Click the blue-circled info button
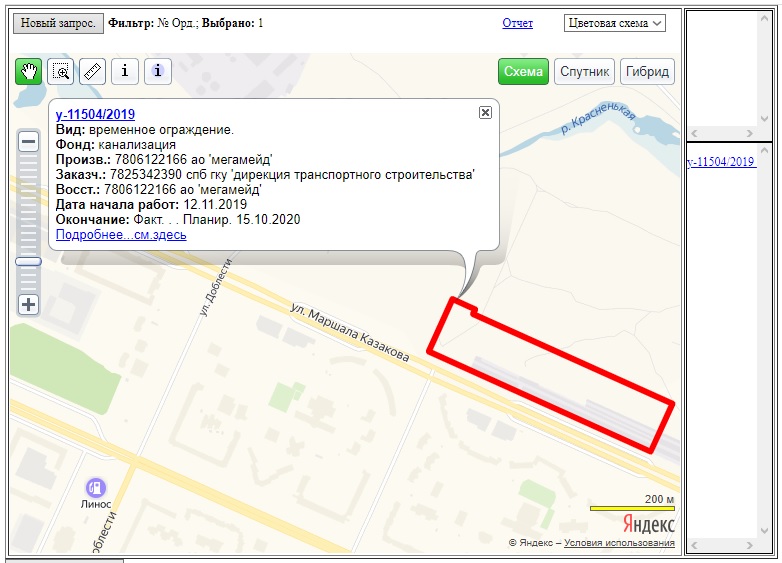 158,71
